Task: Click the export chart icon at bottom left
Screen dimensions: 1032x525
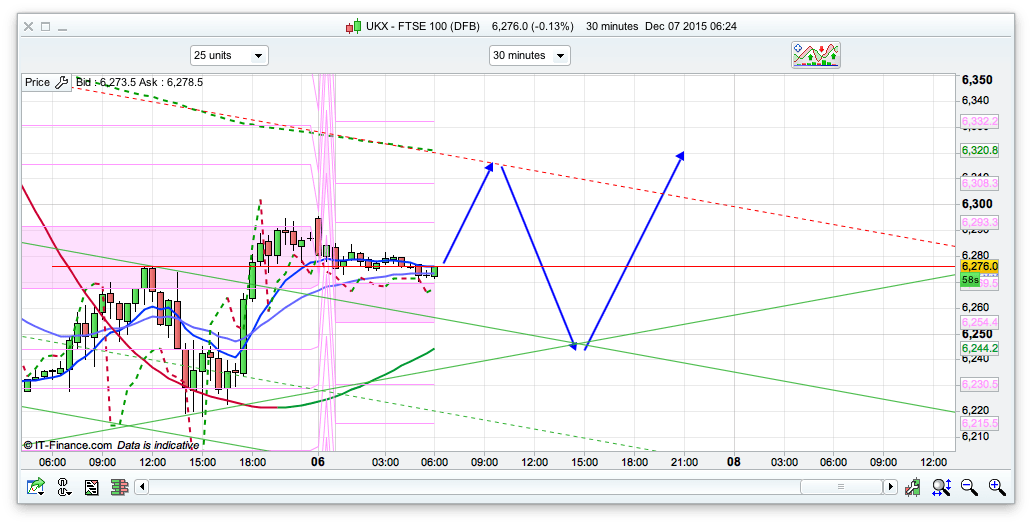Action: click(36, 487)
